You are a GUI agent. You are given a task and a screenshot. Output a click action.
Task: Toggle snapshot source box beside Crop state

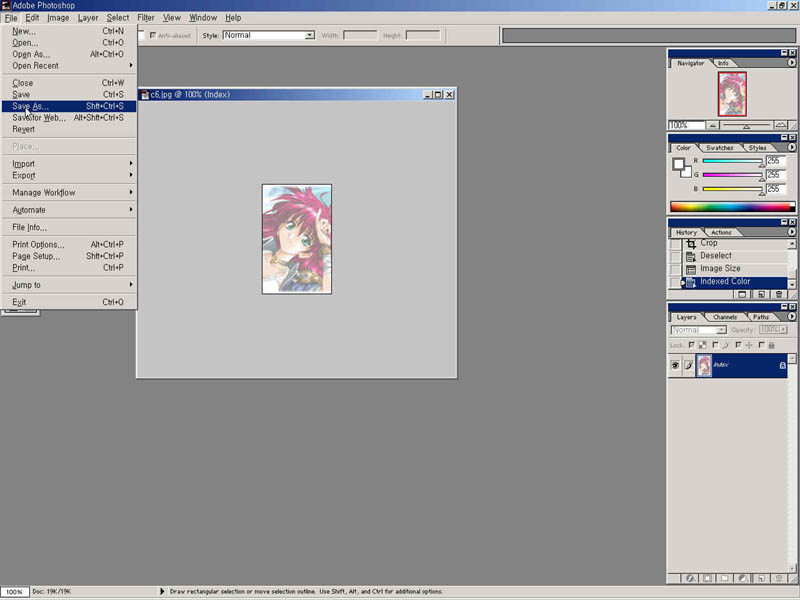(675, 244)
